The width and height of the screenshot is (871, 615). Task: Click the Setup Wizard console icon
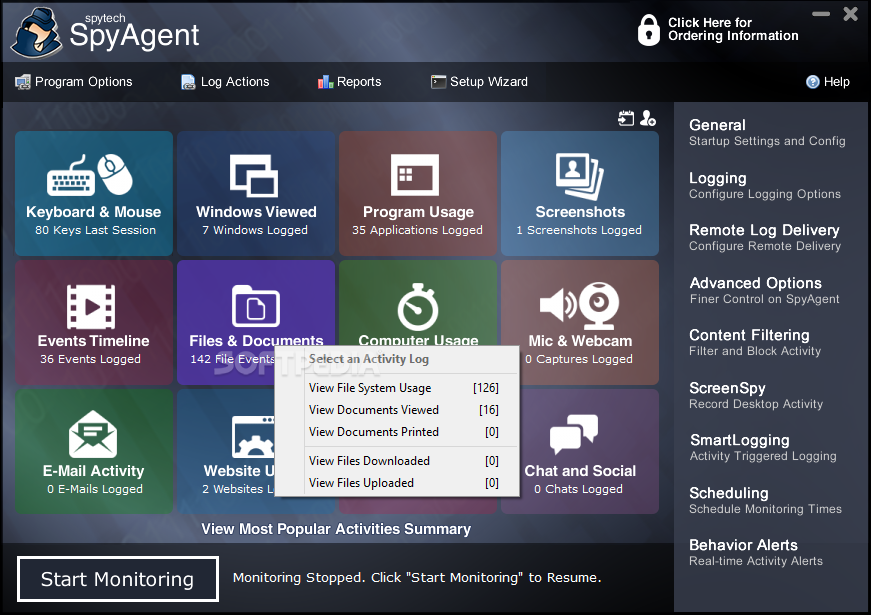[438, 82]
